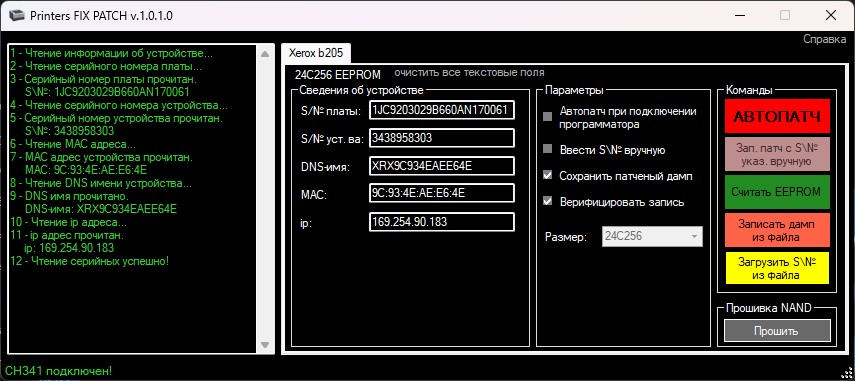Click 'Записать дамп из файла' button
855x381 pixels.
(x=777, y=231)
